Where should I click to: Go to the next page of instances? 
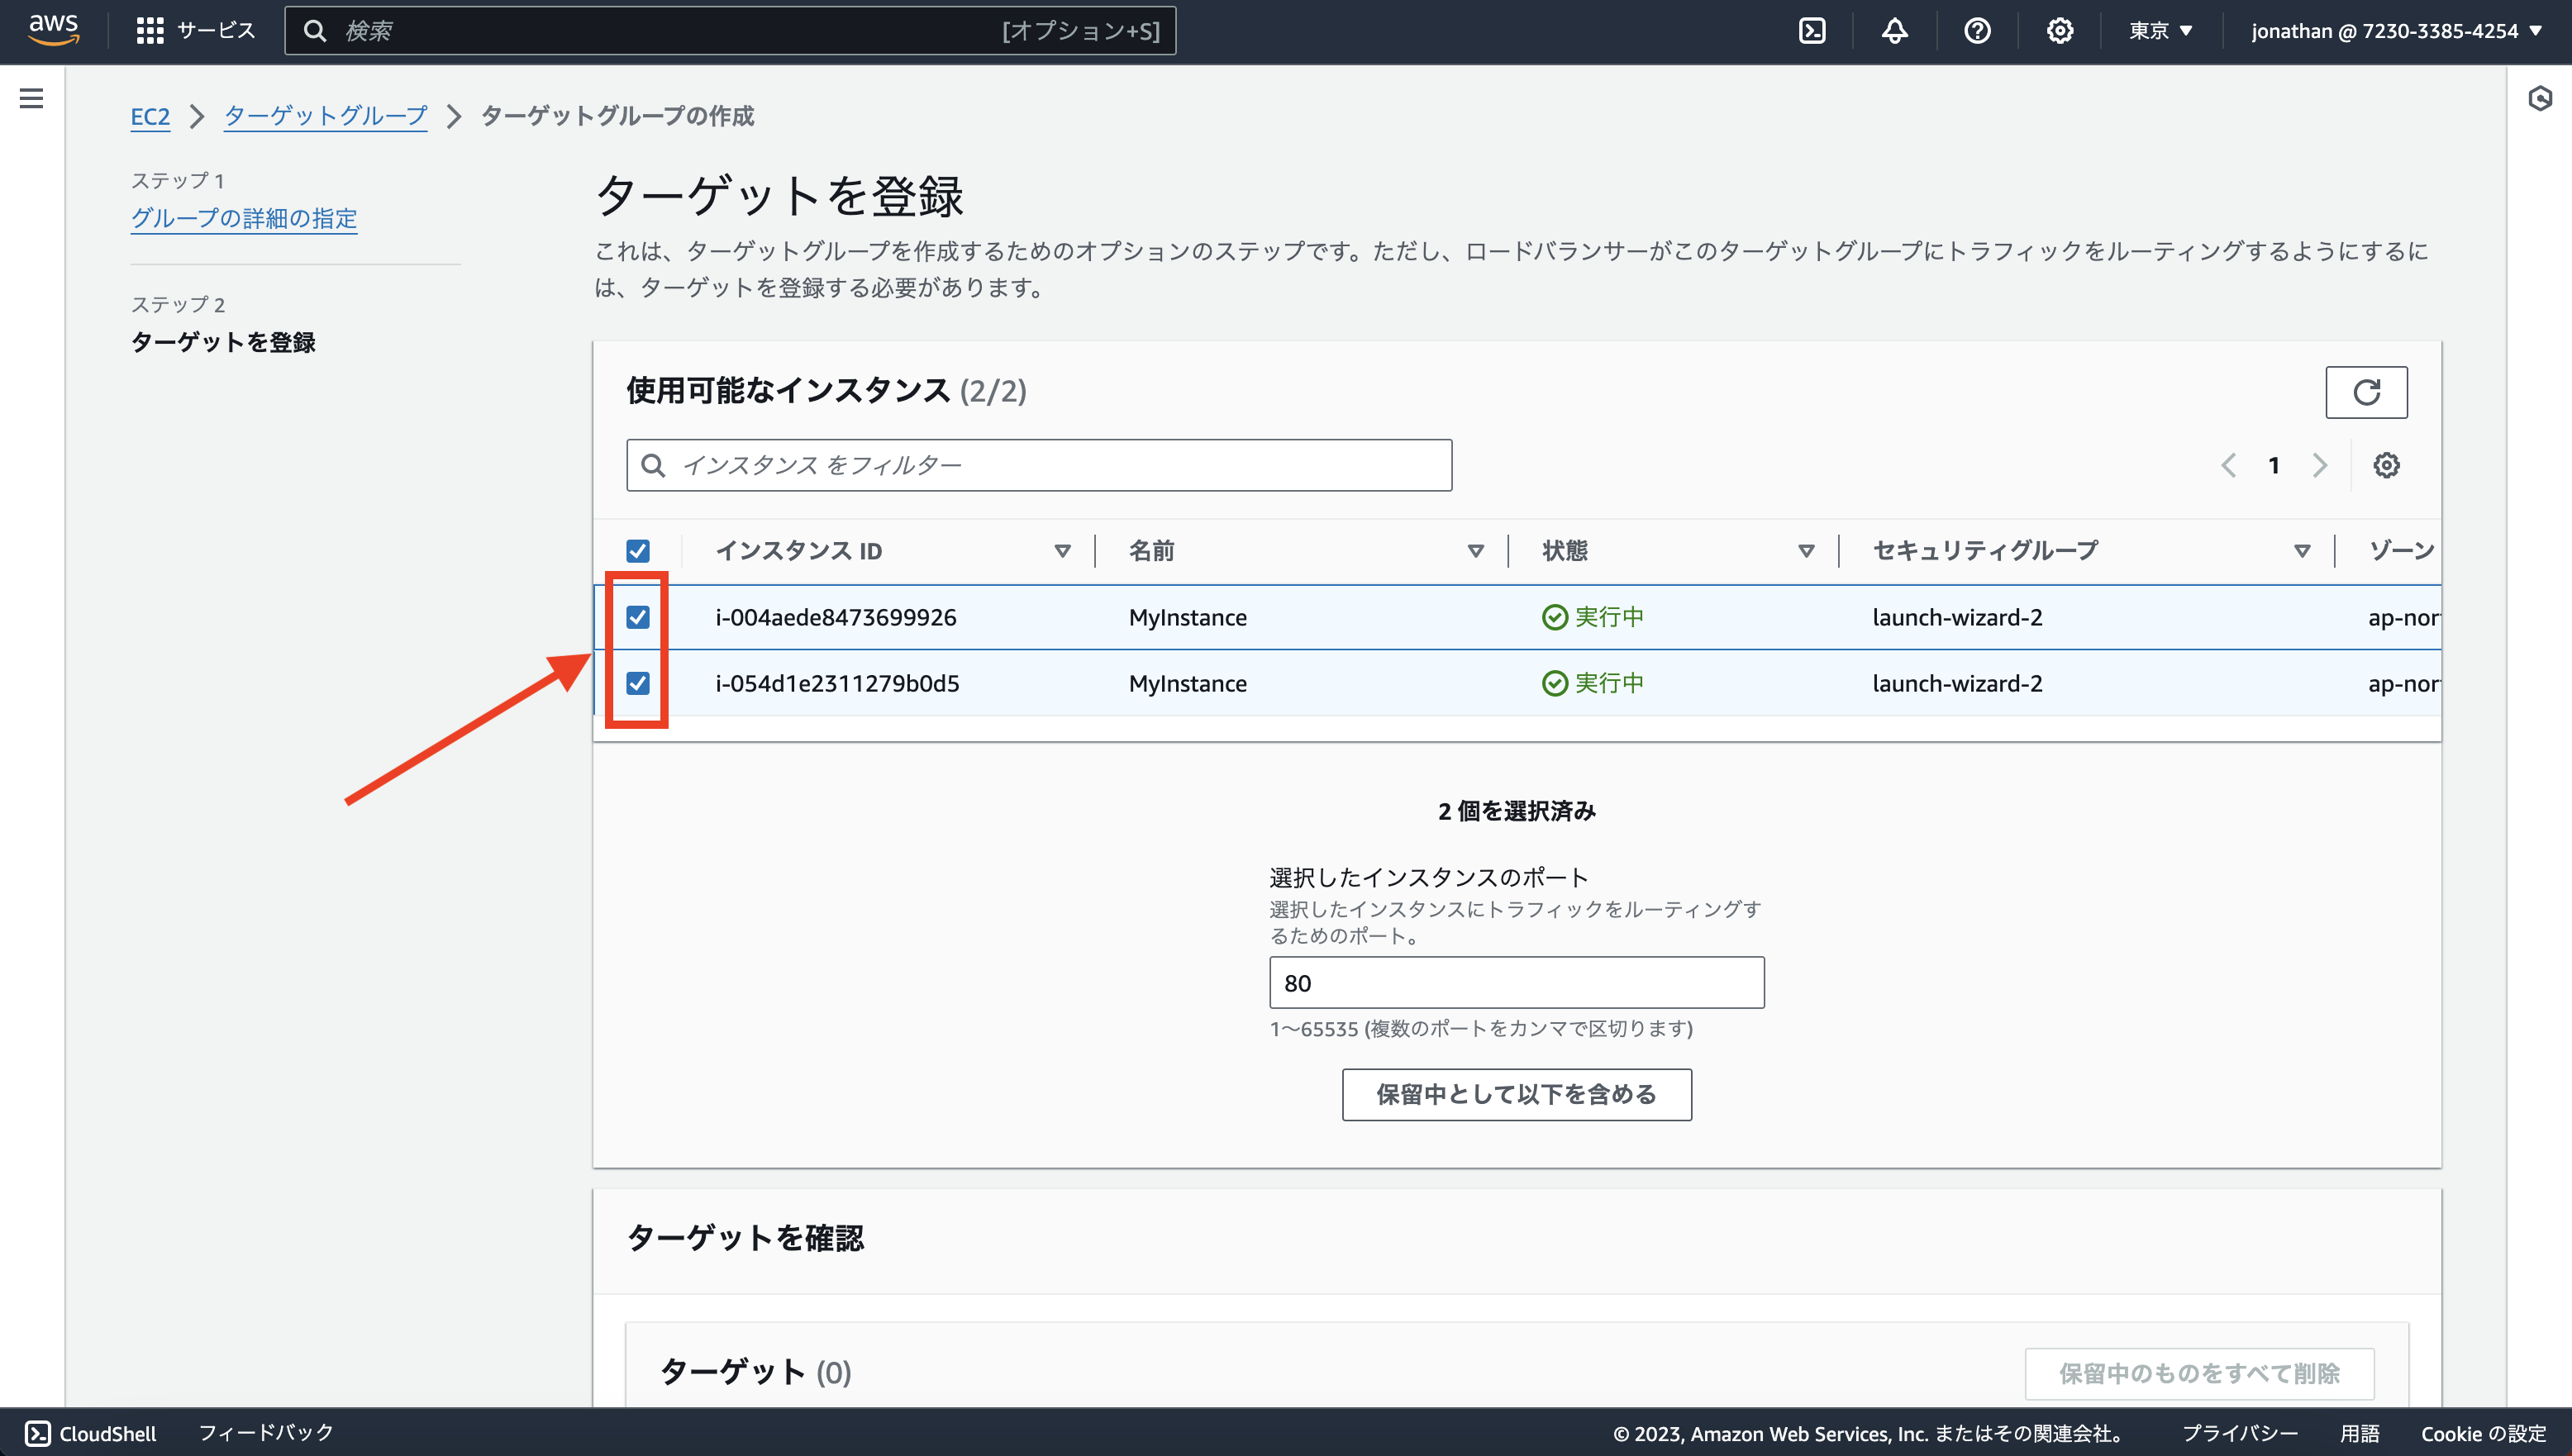point(2320,464)
